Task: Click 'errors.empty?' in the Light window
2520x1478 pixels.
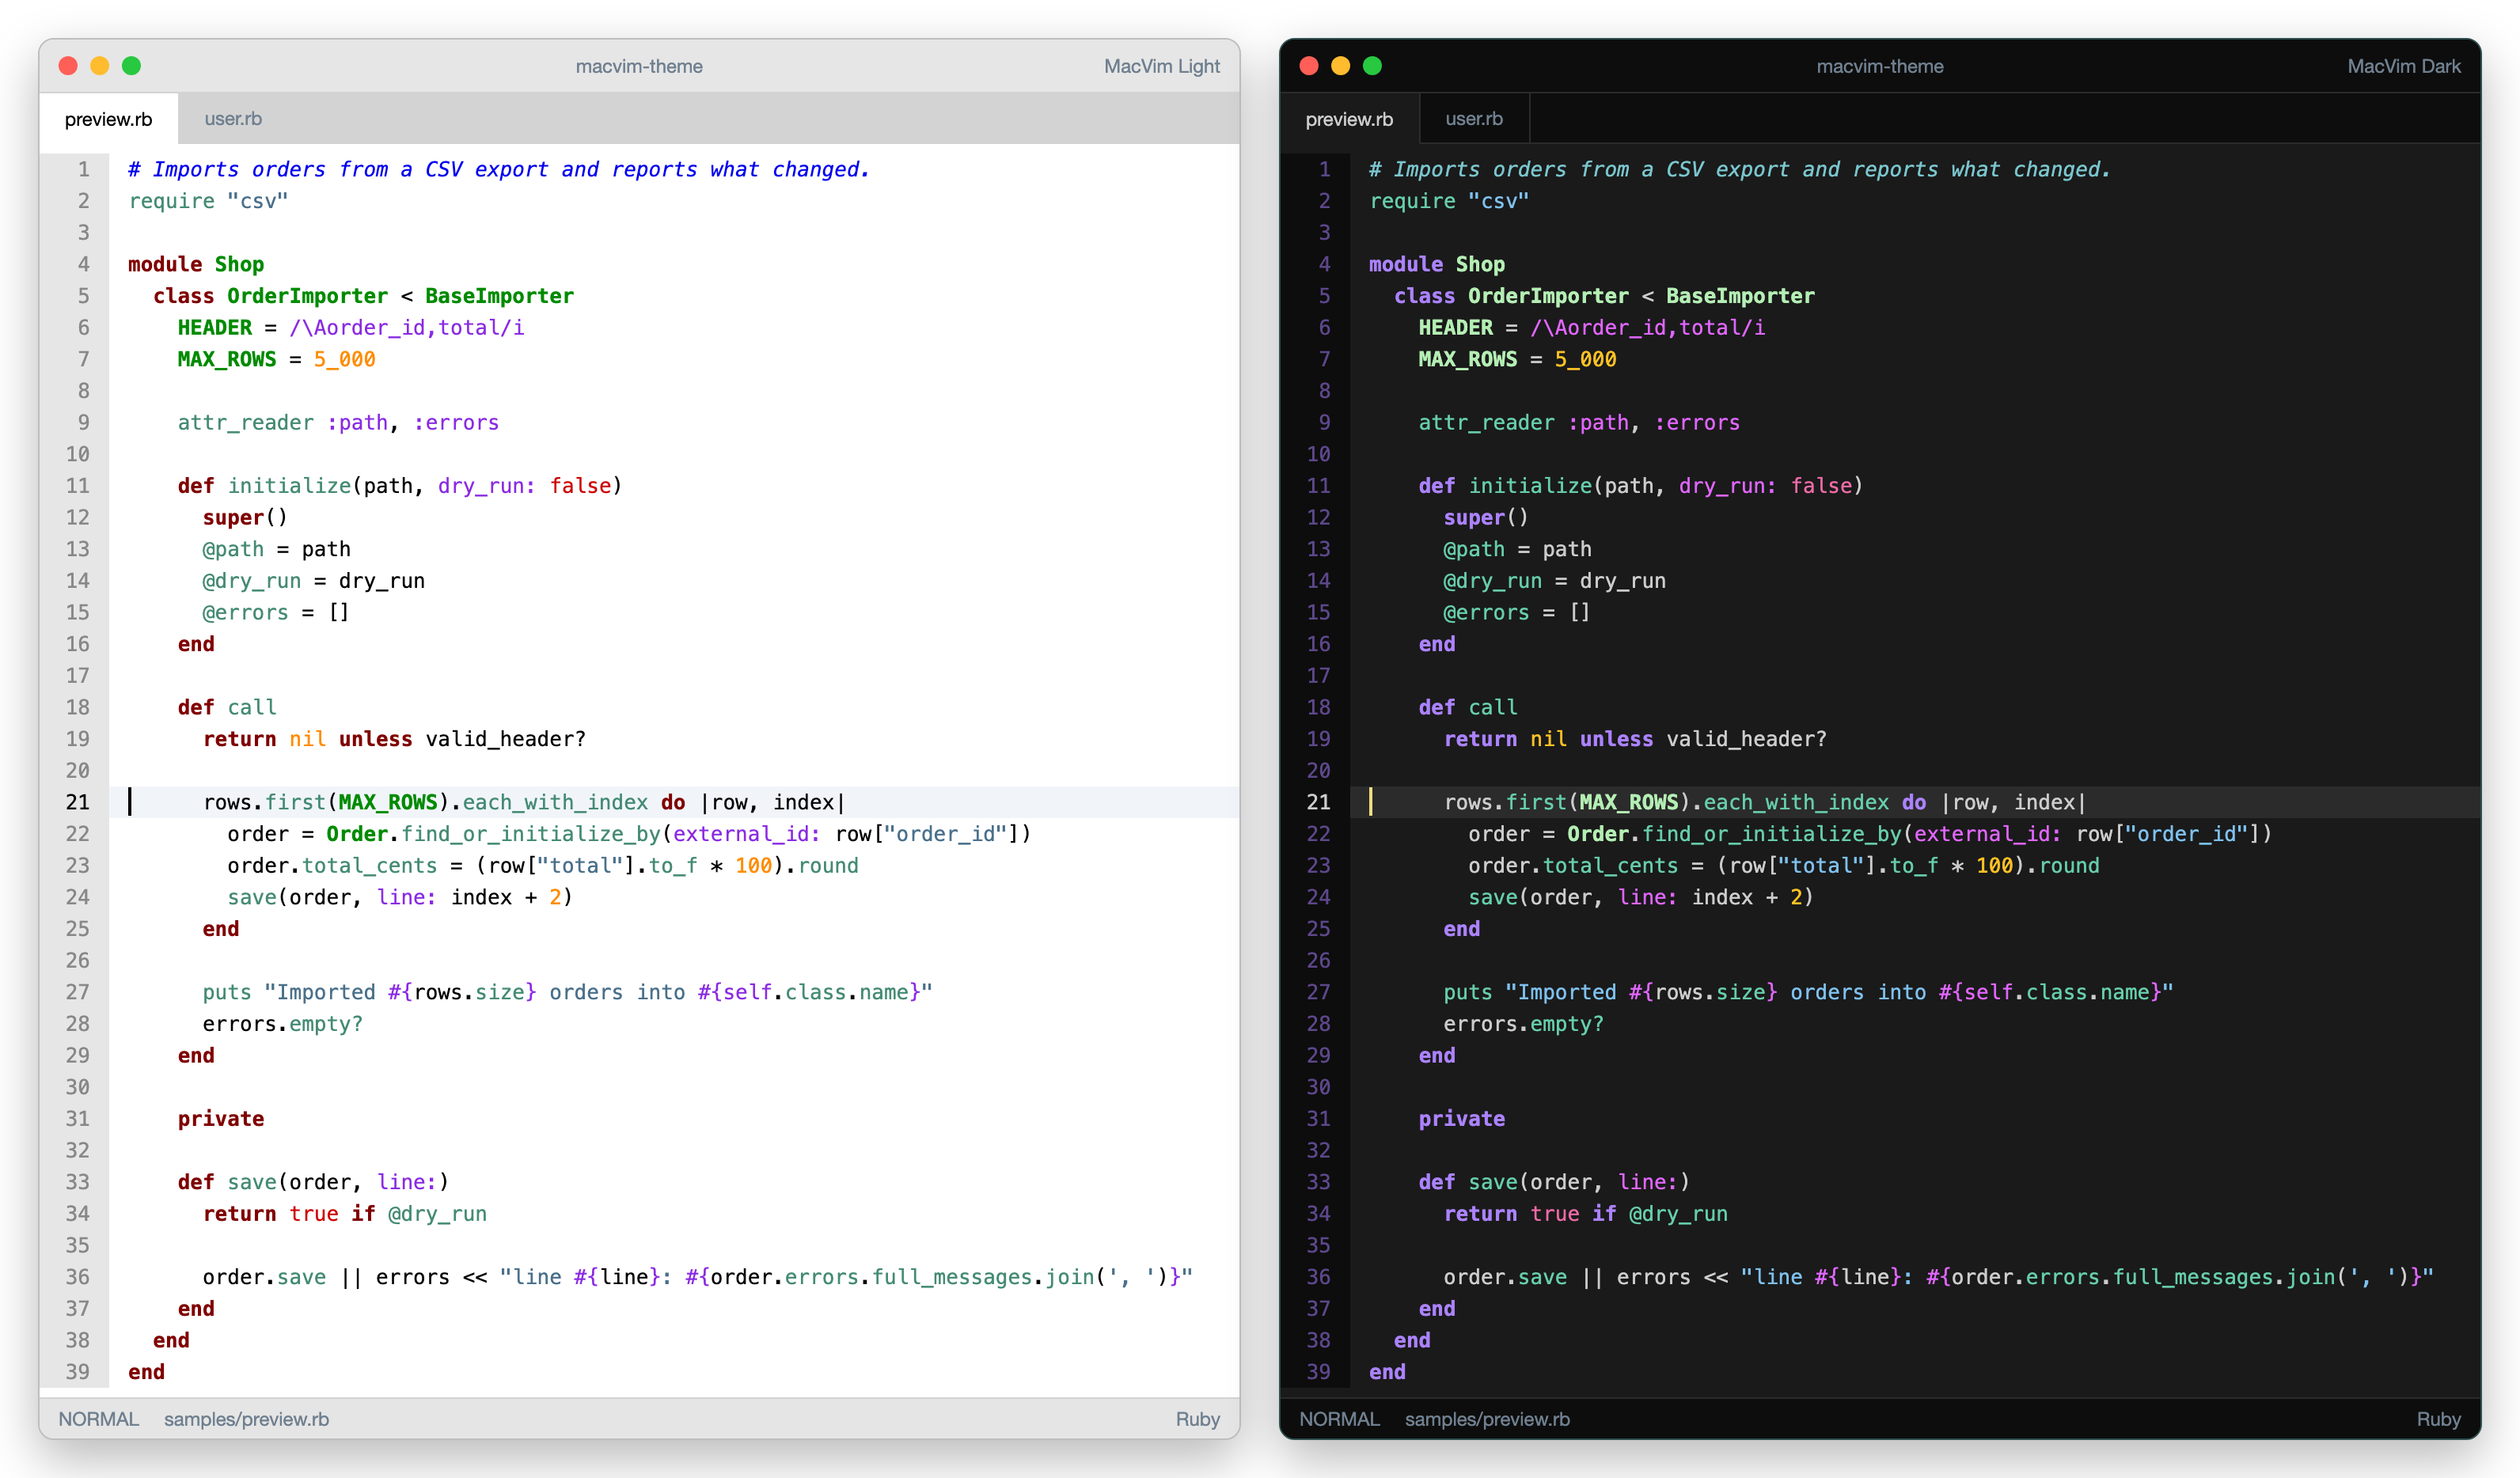Action: [283, 1024]
